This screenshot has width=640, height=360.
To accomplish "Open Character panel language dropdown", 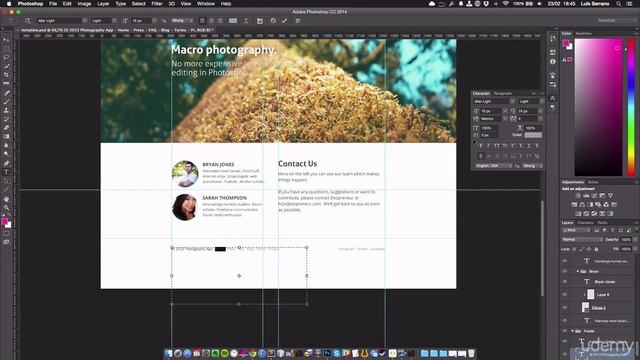I will pos(493,166).
